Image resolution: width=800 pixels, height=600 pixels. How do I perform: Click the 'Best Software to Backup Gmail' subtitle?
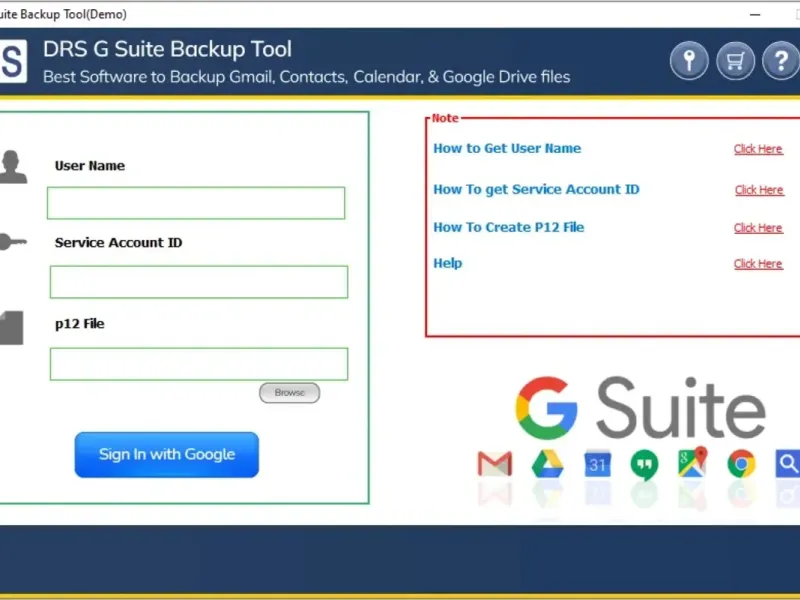[x=306, y=77]
